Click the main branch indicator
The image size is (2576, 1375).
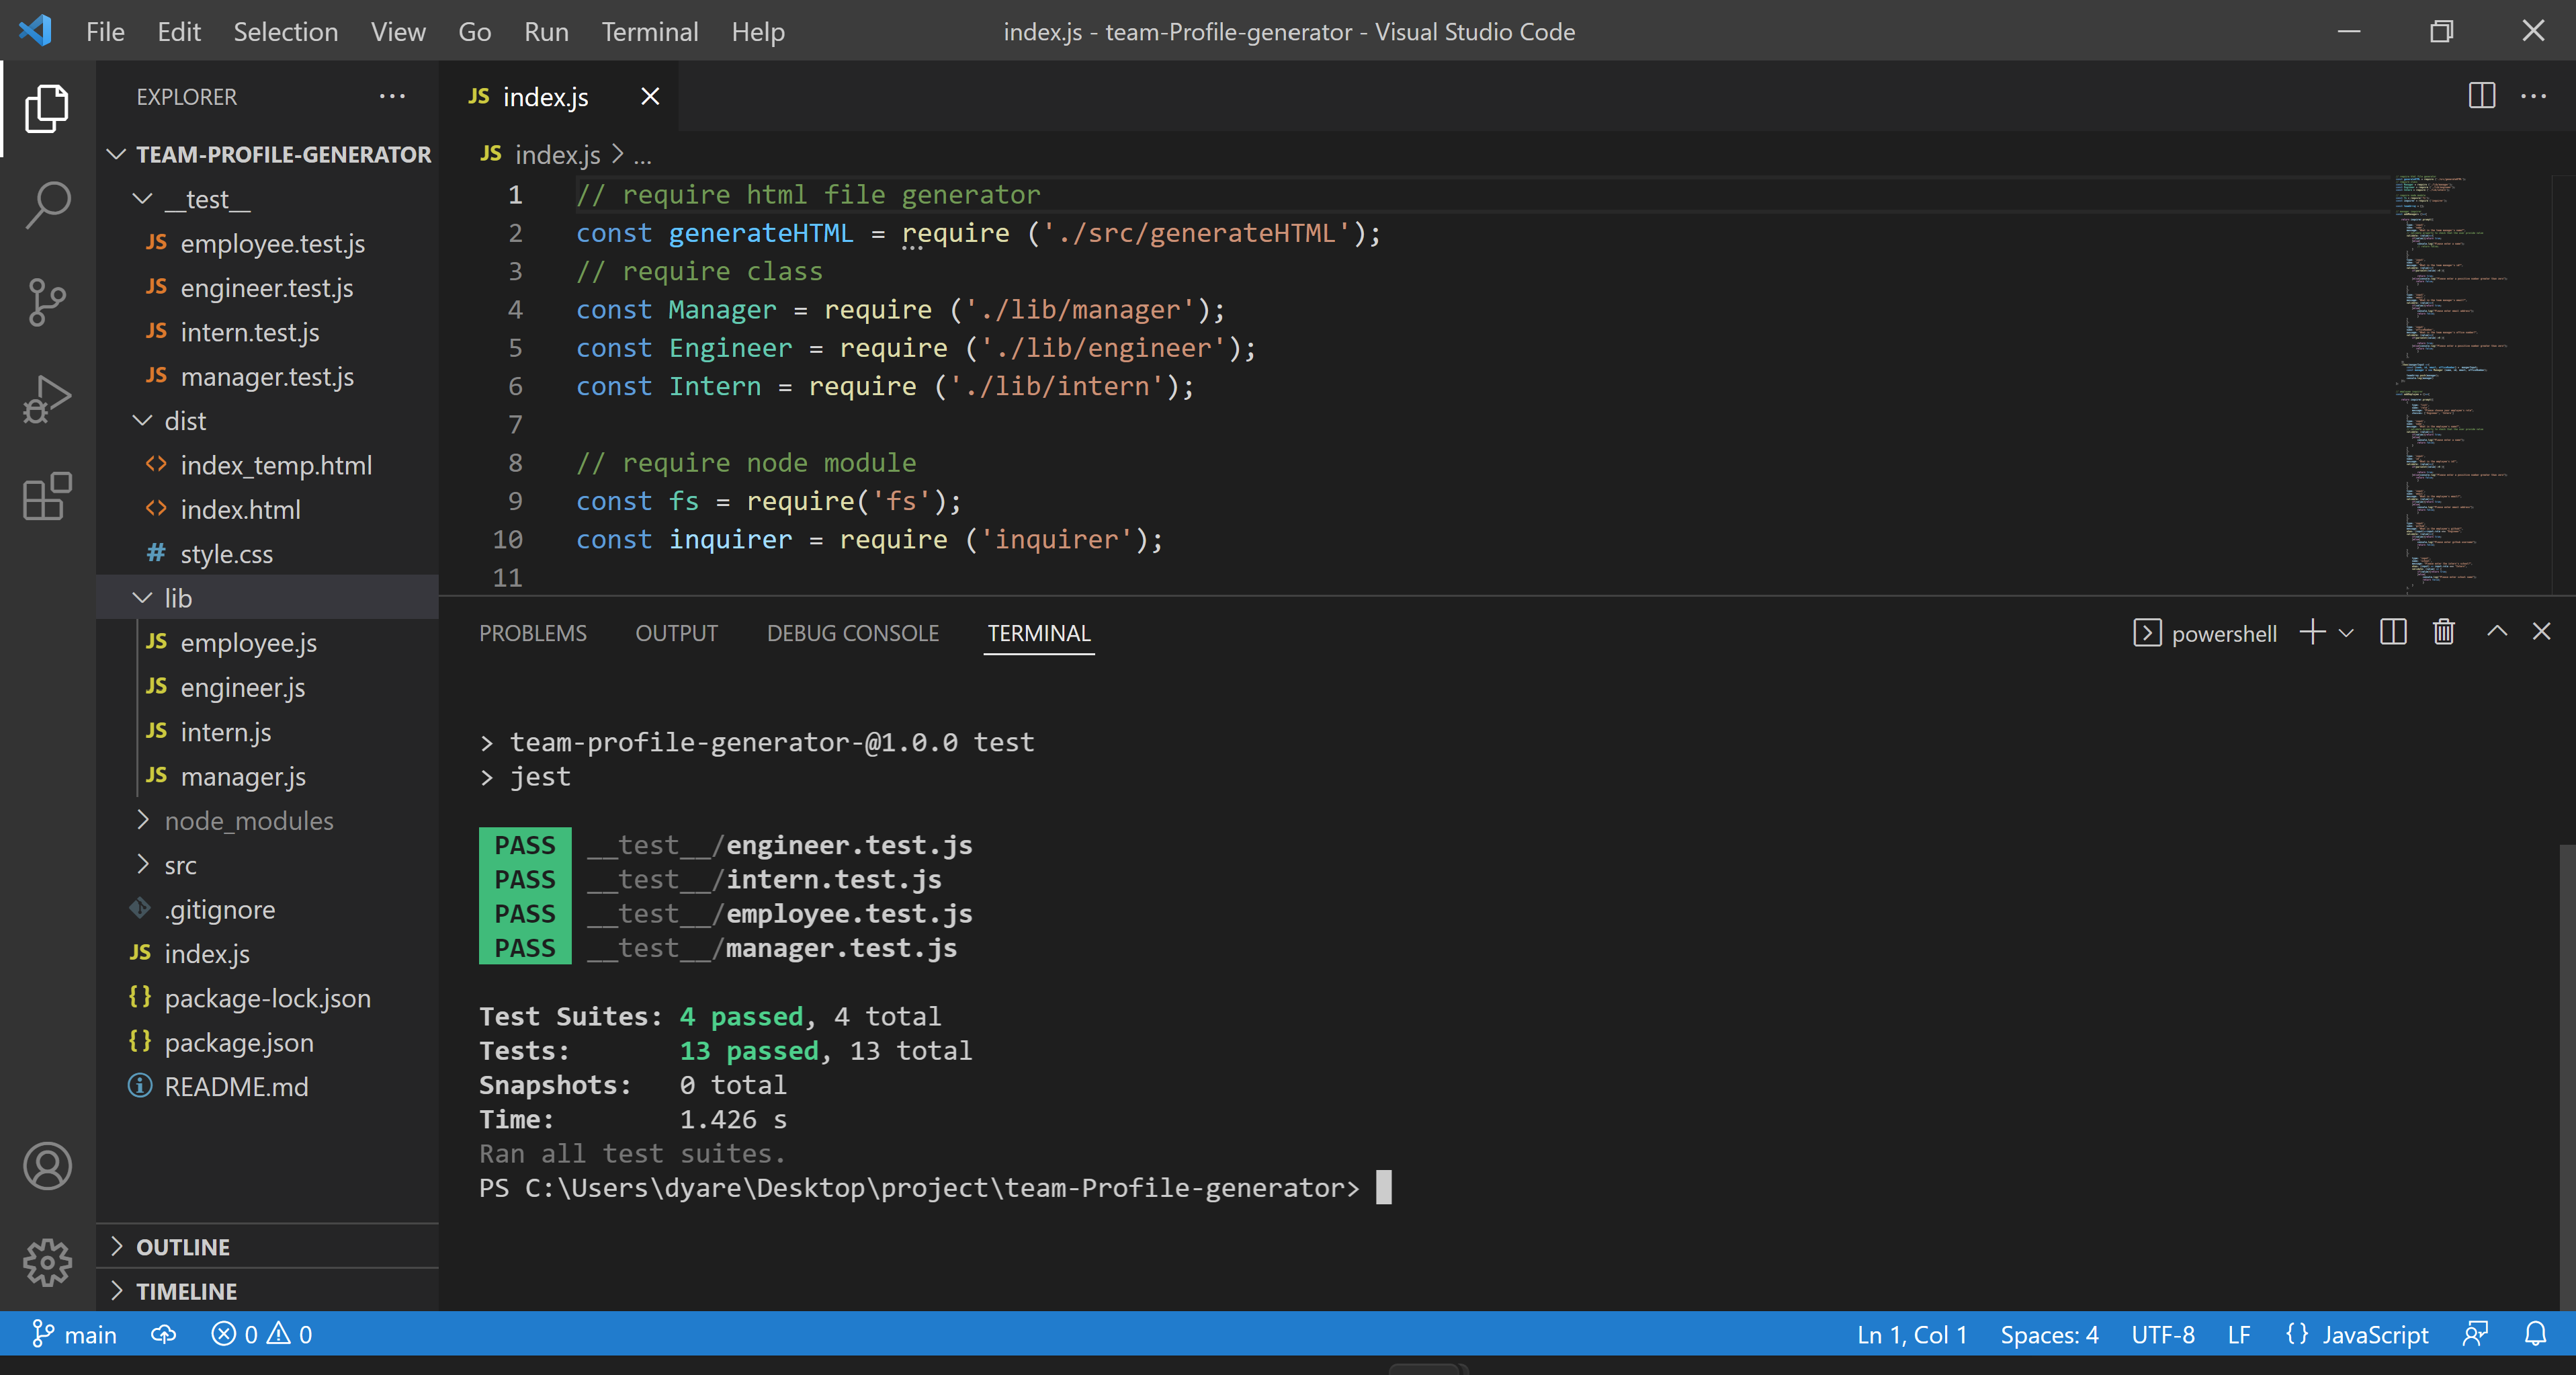(x=75, y=1334)
